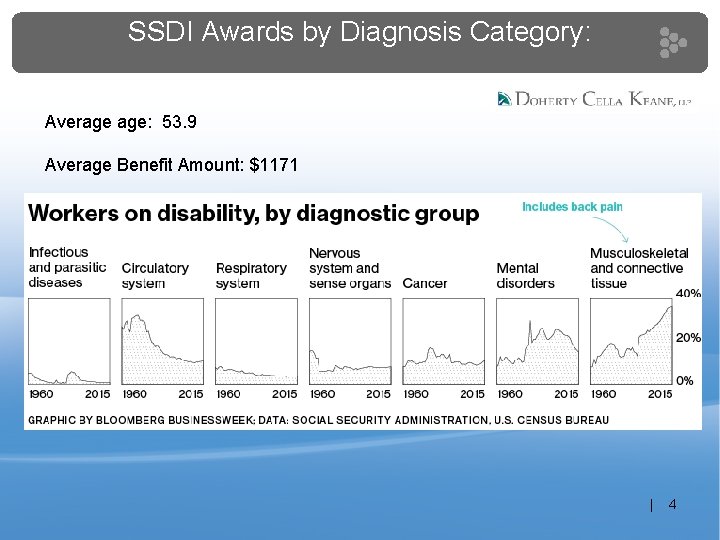
Task: Click the SSDI Awards by Diagnosis Category title
Action: click(359, 32)
